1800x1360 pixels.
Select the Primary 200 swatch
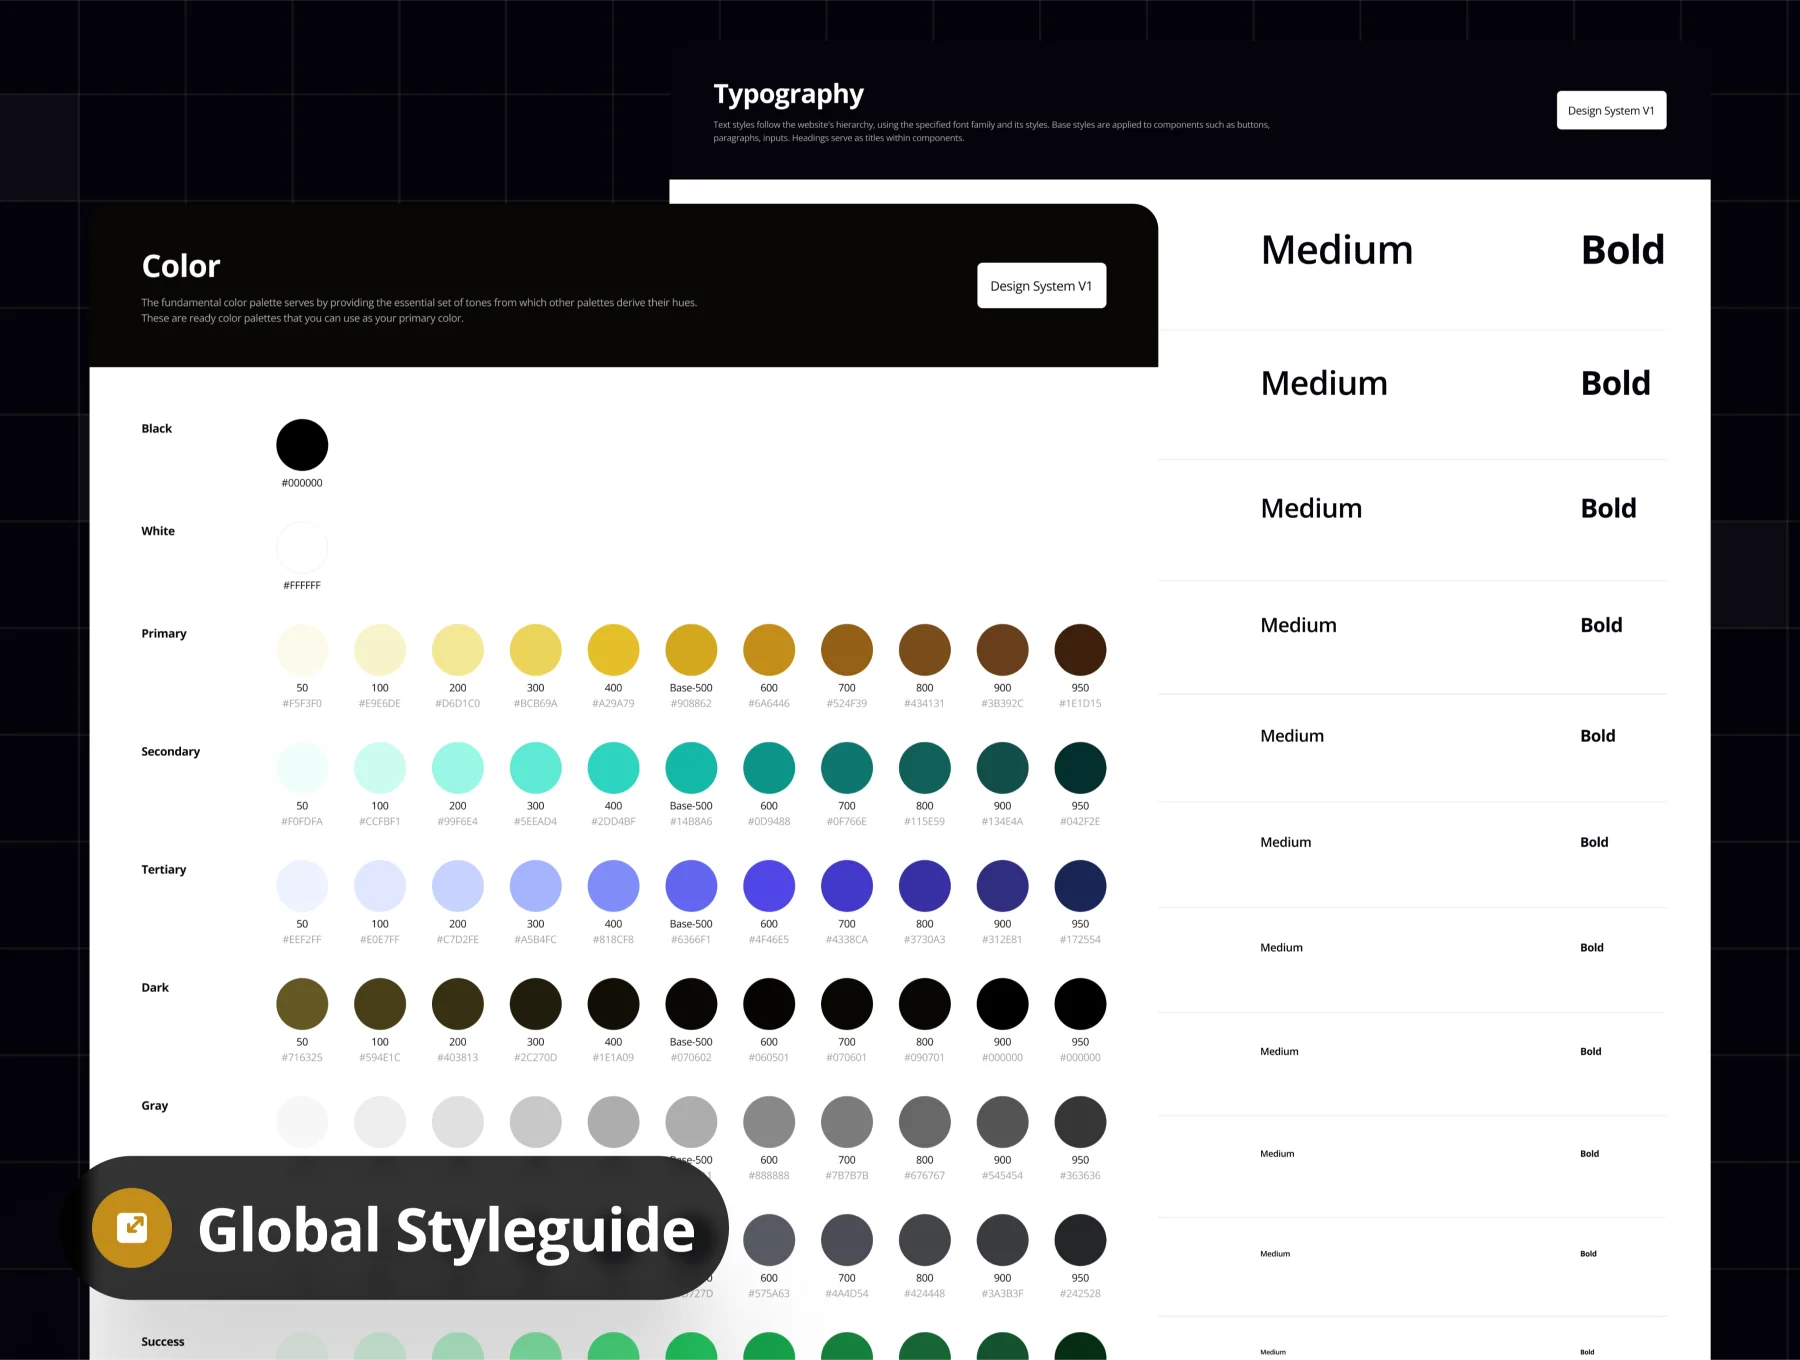[x=458, y=650]
